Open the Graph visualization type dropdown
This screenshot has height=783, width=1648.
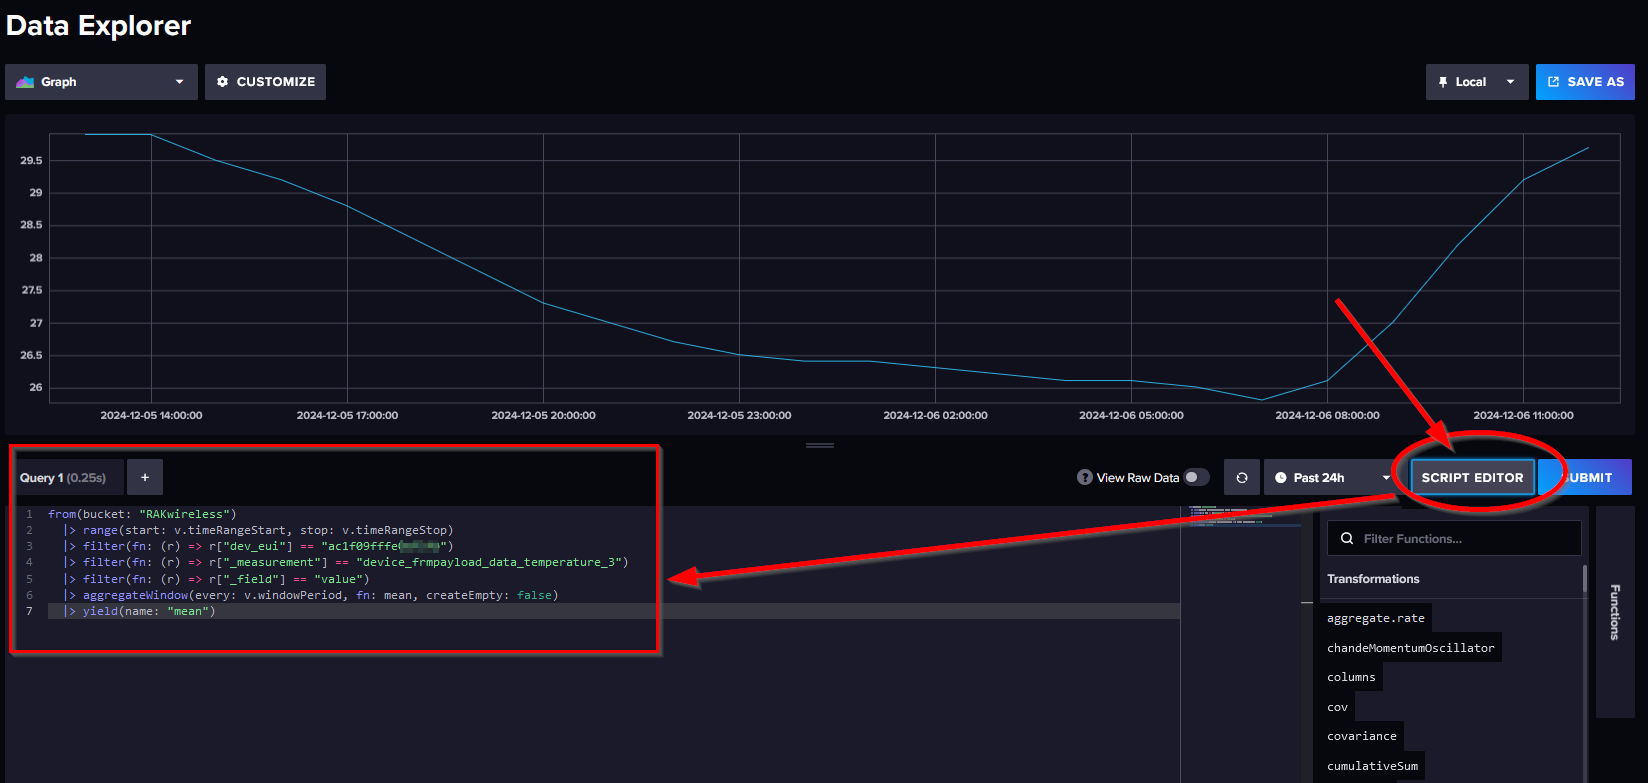pos(100,82)
